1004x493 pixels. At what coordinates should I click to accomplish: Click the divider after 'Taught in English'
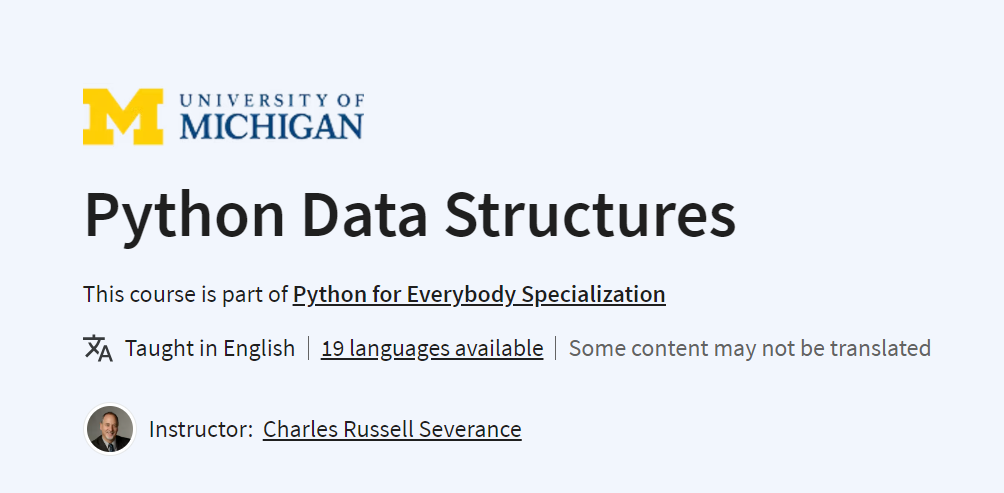tap(308, 348)
